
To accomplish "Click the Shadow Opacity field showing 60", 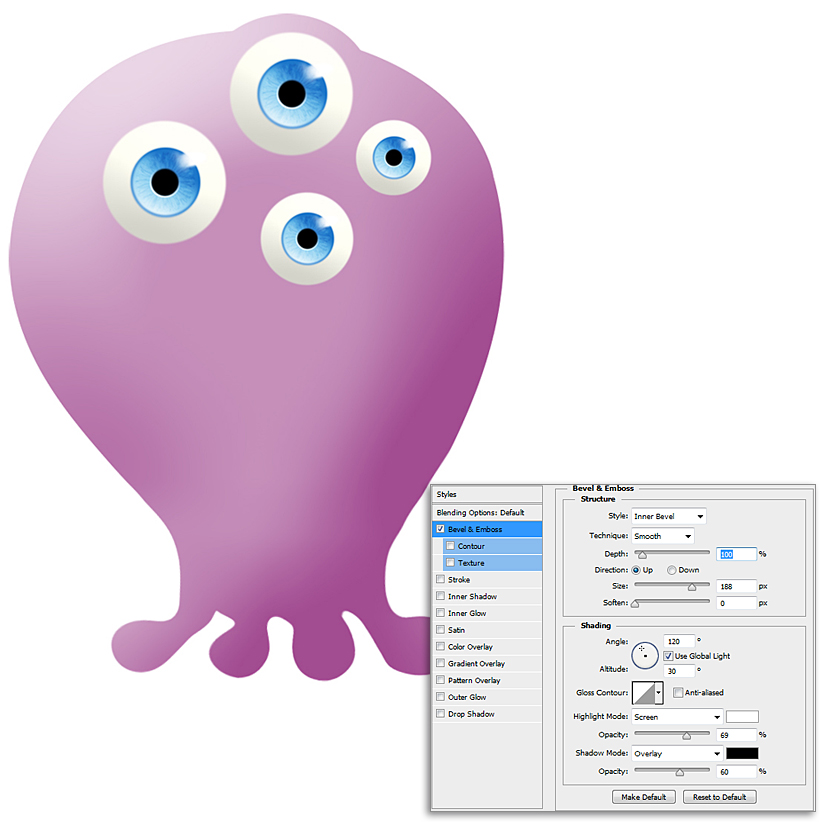I will tap(737, 772).
